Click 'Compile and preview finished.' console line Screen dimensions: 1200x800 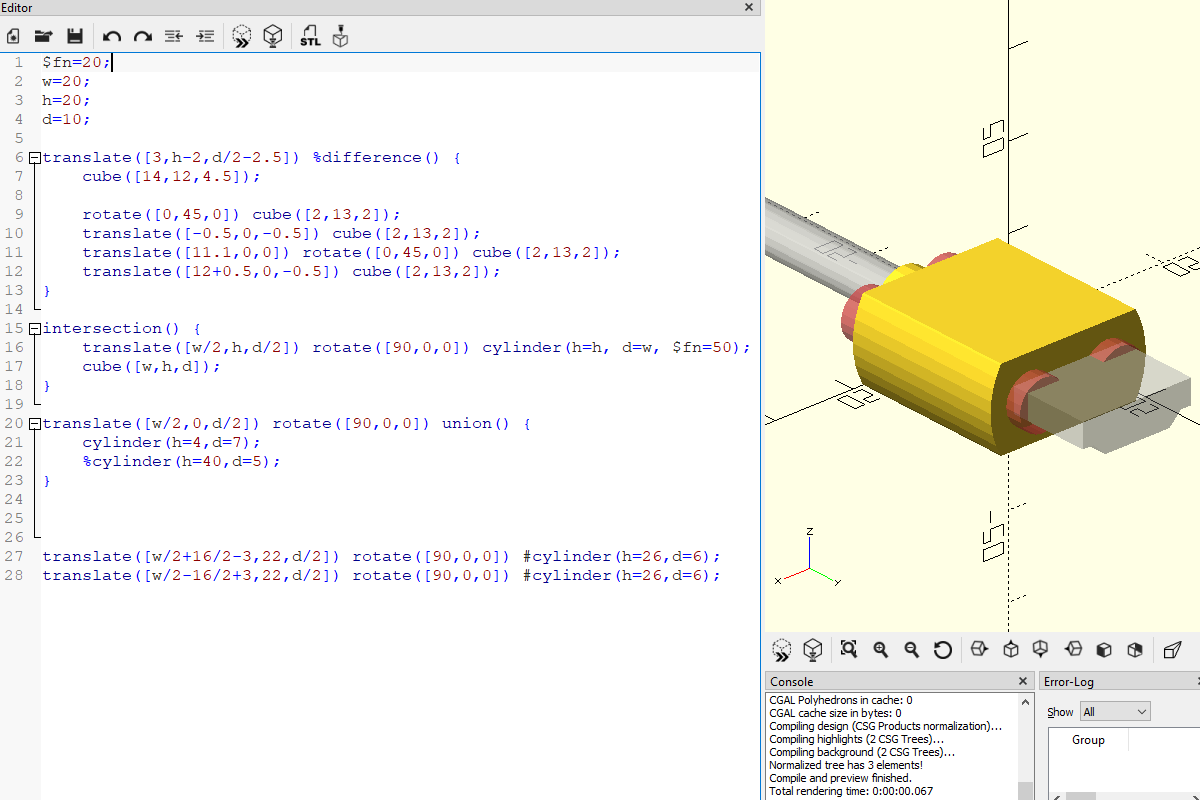pos(840,778)
